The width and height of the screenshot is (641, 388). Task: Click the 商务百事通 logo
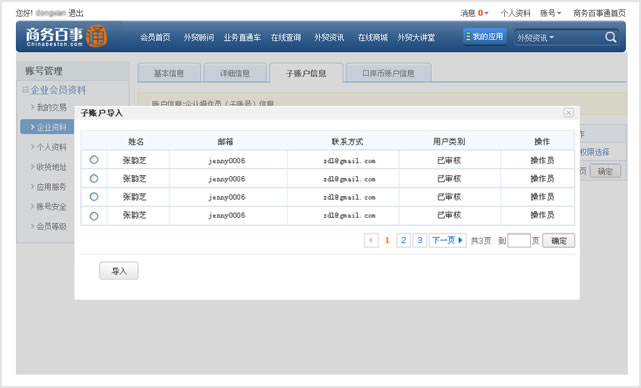pyautogui.click(x=67, y=36)
